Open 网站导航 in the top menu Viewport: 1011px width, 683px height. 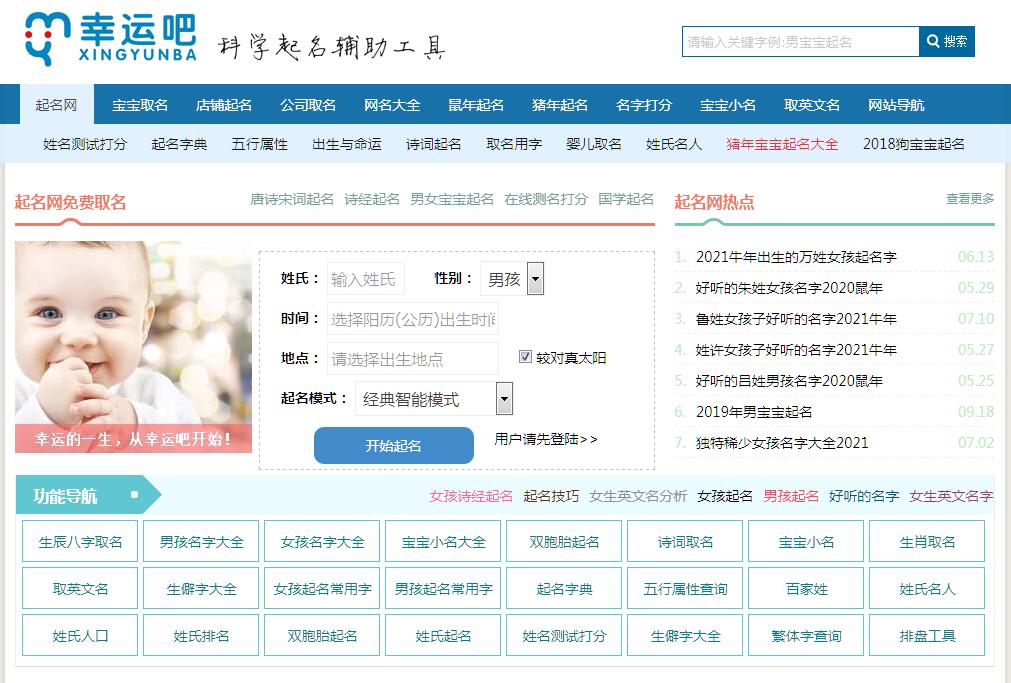tap(896, 105)
